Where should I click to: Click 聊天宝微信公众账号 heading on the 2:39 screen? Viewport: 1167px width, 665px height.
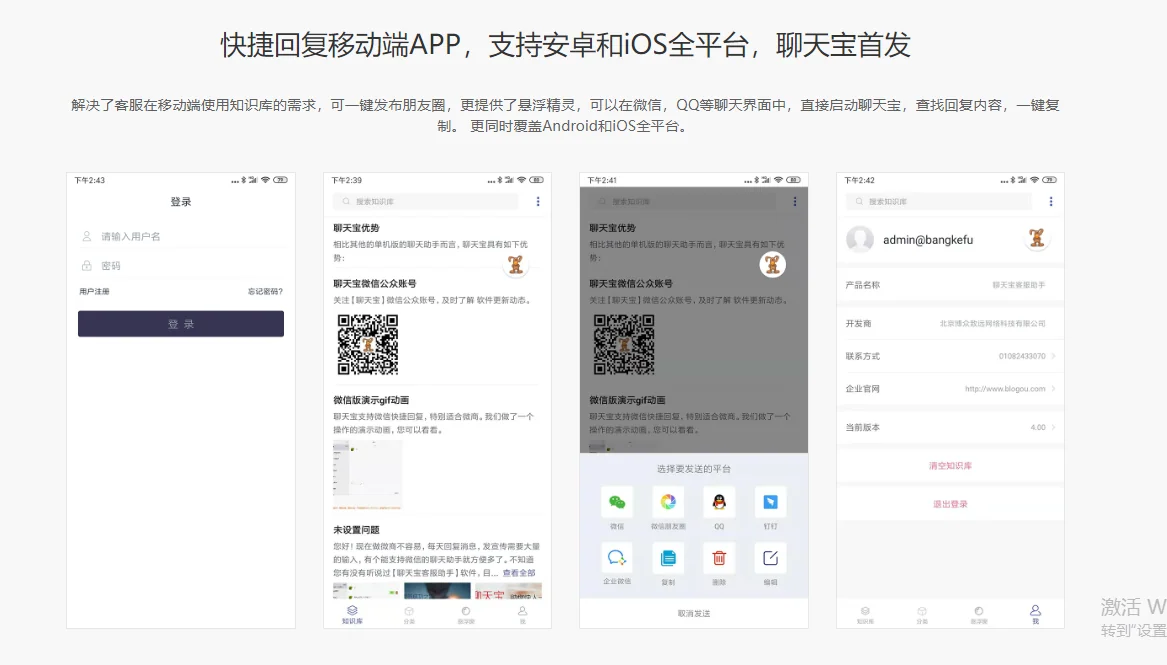click(374, 283)
